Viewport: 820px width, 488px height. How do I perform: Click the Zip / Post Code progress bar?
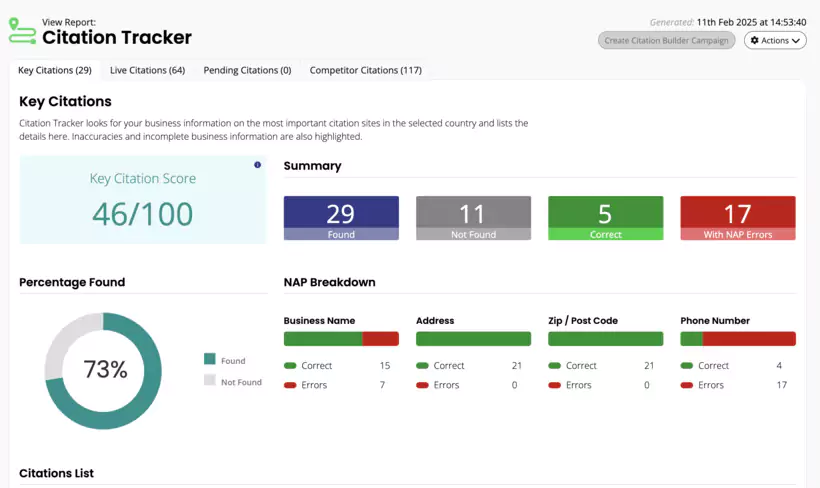click(x=606, y=338)
